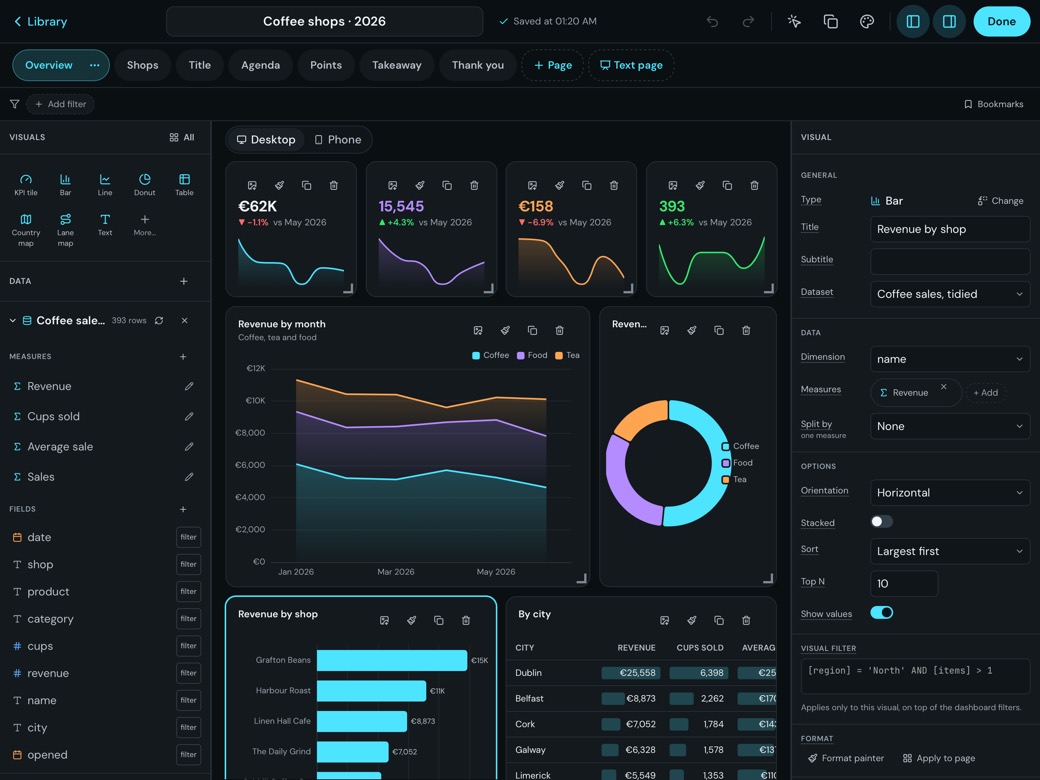The width and height of the screenshot is (1040, 780).
Task: Add a Country map visual
Action: click(26, 229)
